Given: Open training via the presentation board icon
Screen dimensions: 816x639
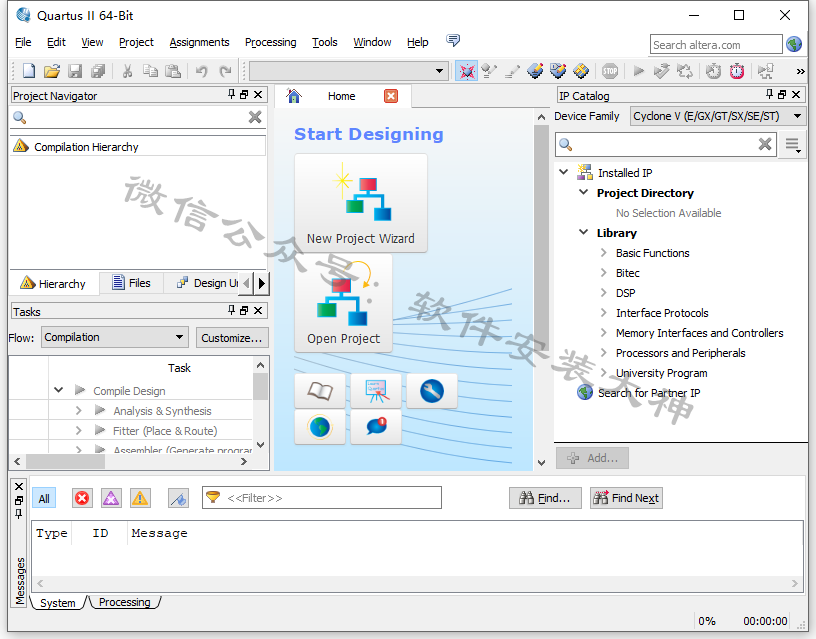Looking at the screenshot, I should click(376, 391).
